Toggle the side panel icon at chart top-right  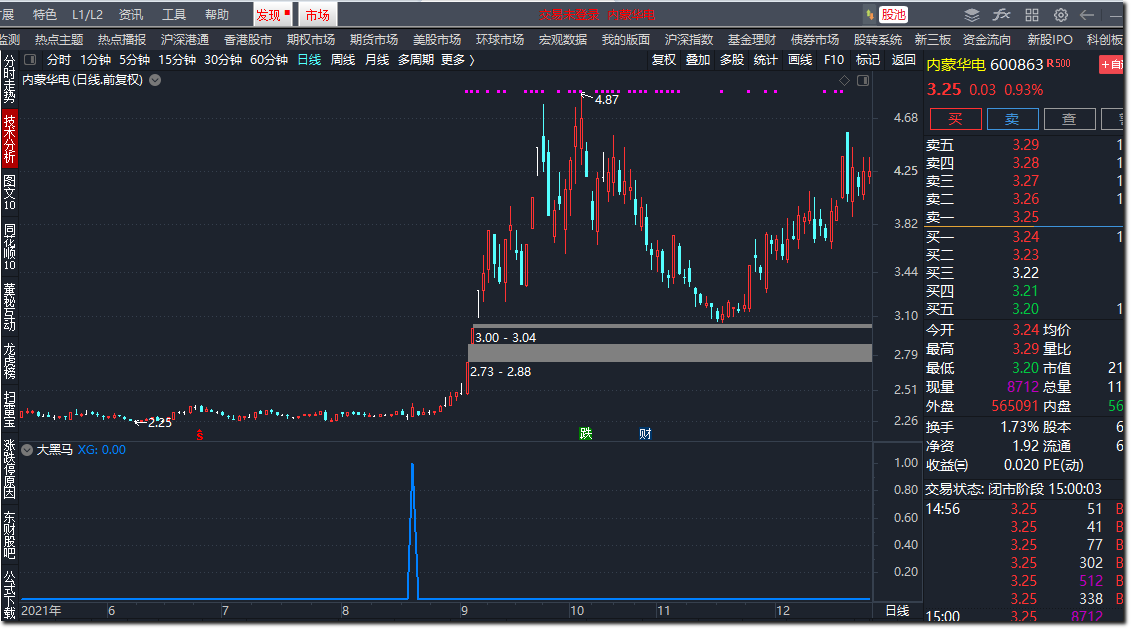pyautogui.click(x=863, y=80)
